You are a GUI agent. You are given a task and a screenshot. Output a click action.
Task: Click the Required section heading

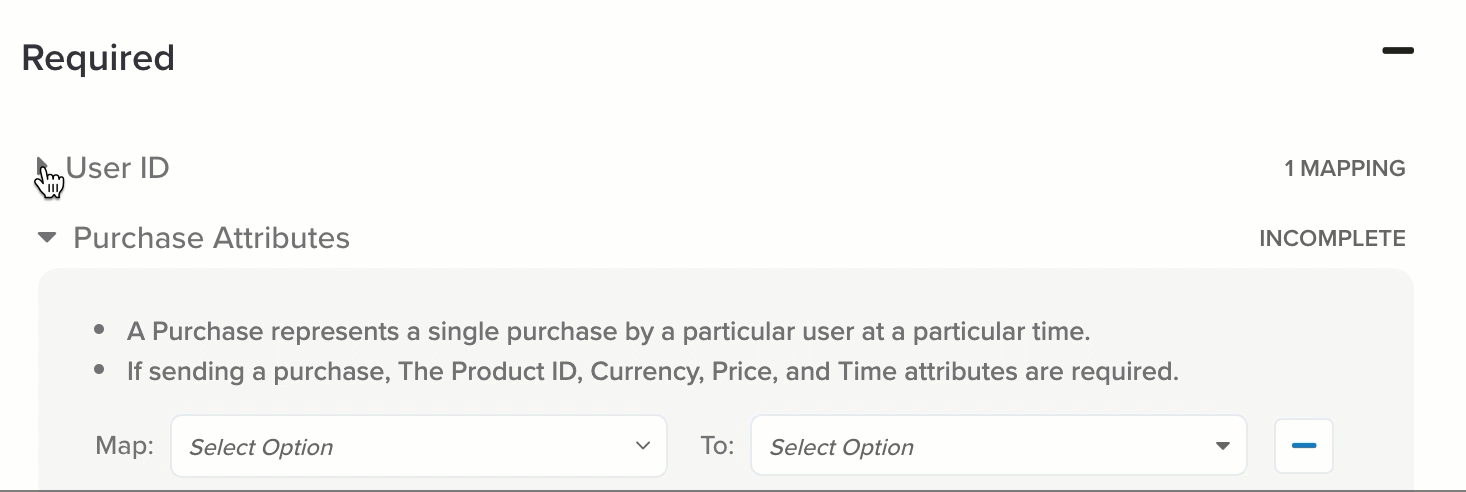pos(98,58)
